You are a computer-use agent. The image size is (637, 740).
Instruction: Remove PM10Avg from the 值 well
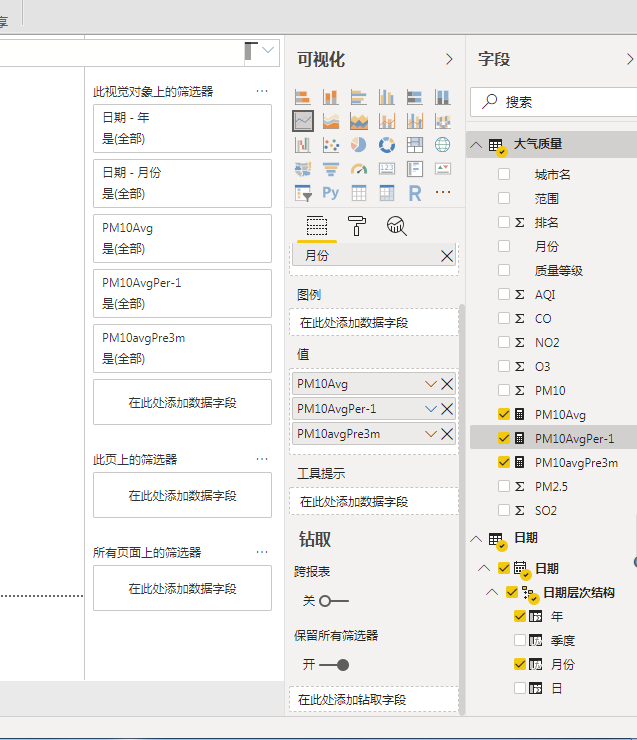coord(447,384)
